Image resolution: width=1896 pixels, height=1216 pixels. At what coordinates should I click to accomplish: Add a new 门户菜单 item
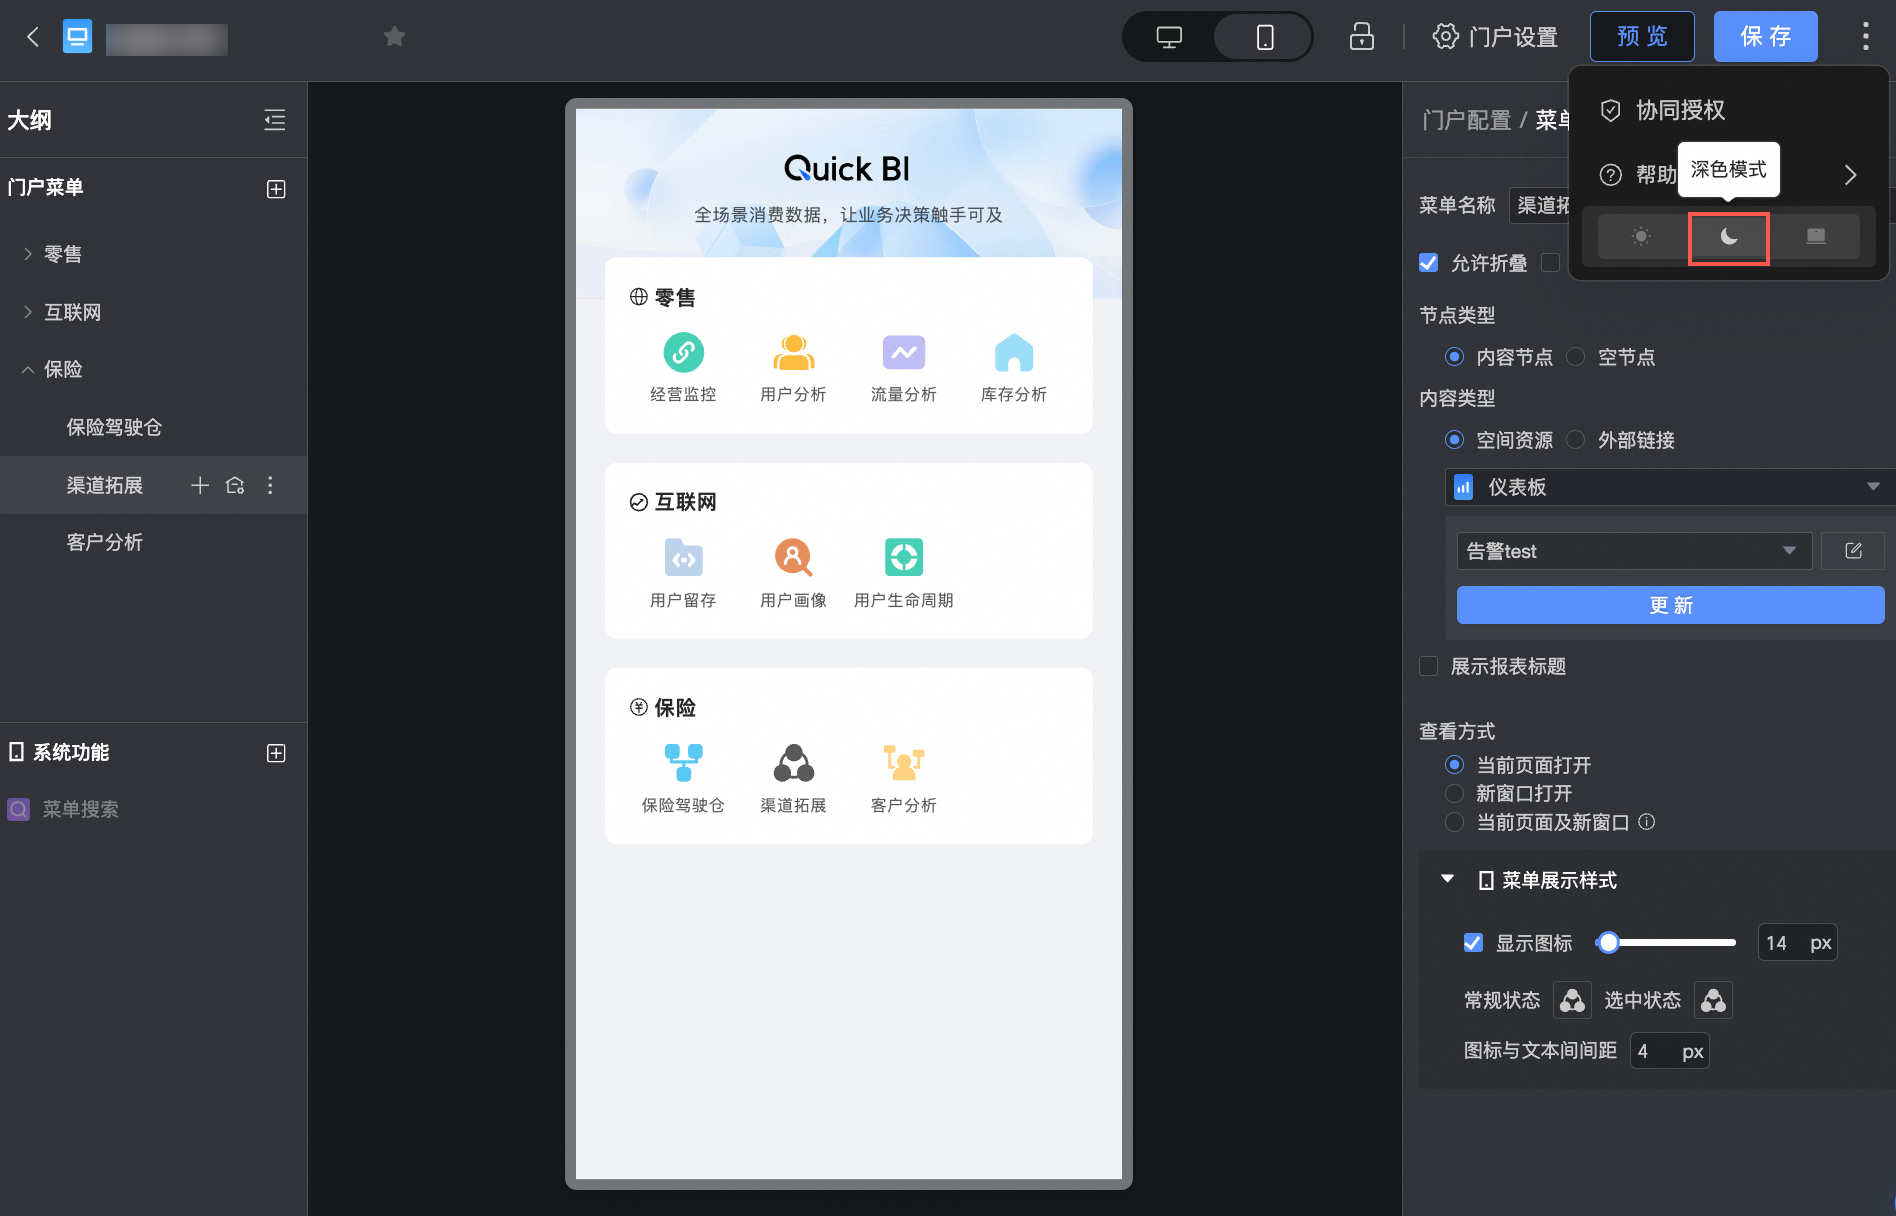point(276,189)
